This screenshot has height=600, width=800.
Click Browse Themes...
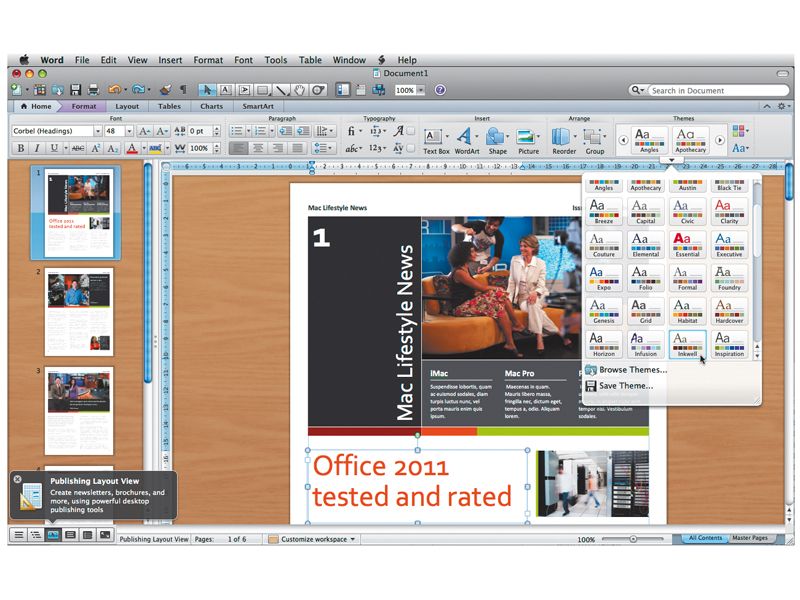click(x=626, y=370)
